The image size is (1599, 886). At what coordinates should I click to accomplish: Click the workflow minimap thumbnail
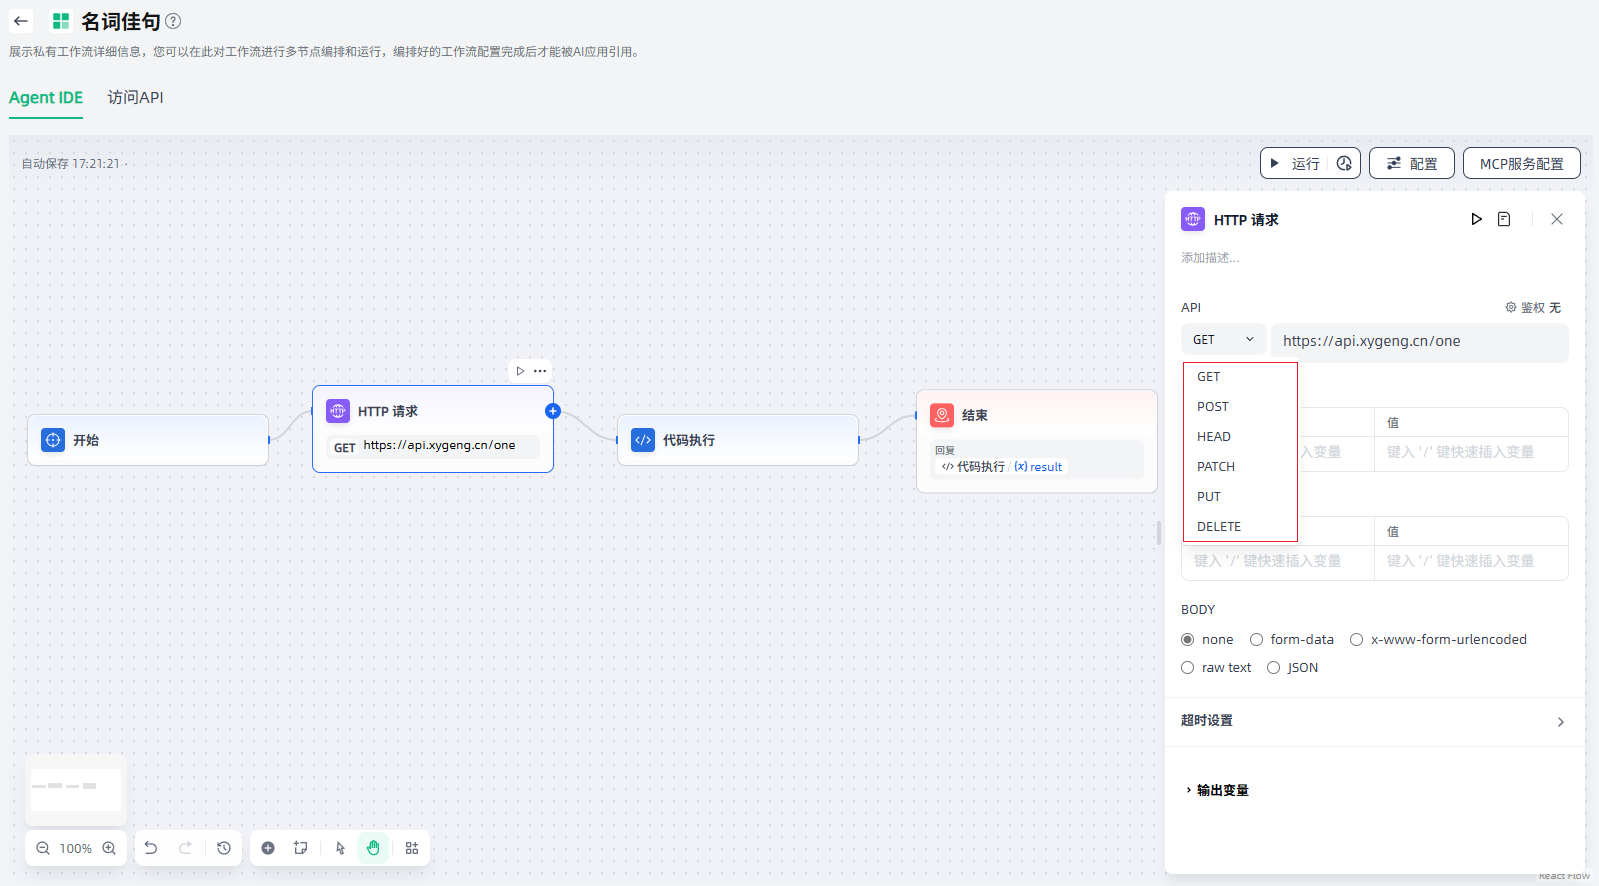point(76,789)
